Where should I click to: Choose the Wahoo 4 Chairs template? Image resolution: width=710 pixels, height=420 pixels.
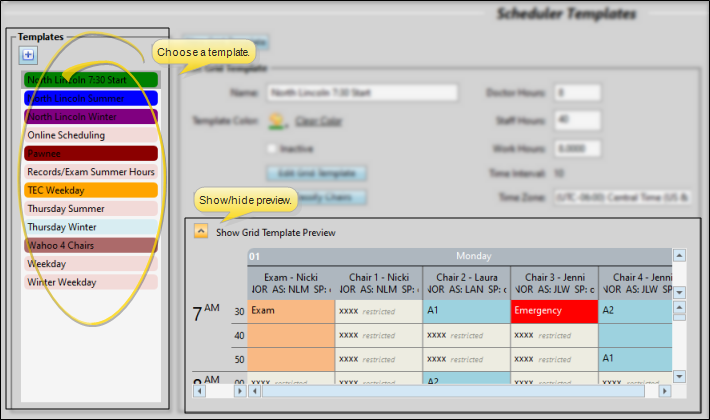pos(91,245)
